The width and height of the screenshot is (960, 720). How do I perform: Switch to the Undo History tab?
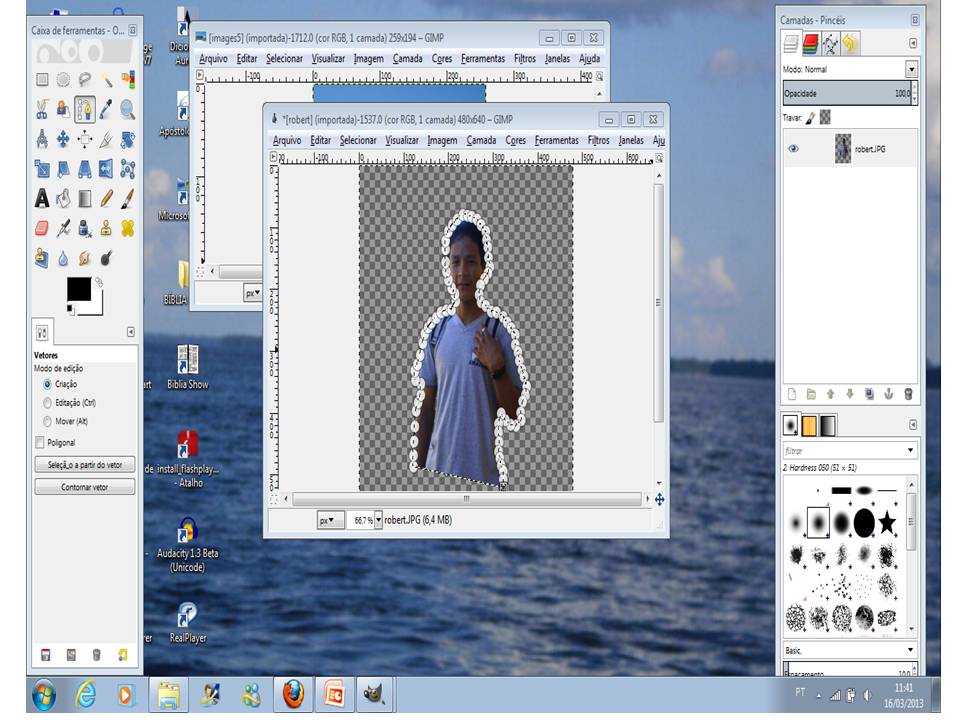coord(850,43)
